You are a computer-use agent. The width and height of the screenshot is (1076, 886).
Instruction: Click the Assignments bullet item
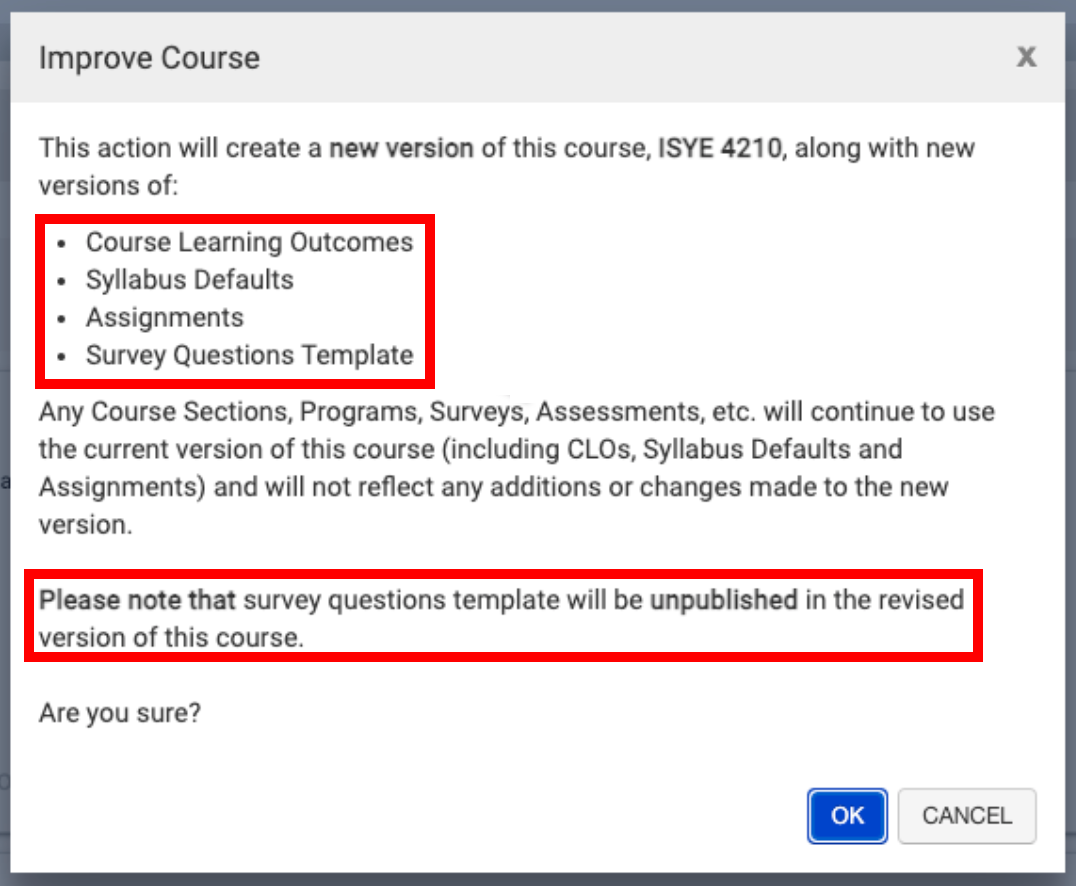tap(164, 318)
